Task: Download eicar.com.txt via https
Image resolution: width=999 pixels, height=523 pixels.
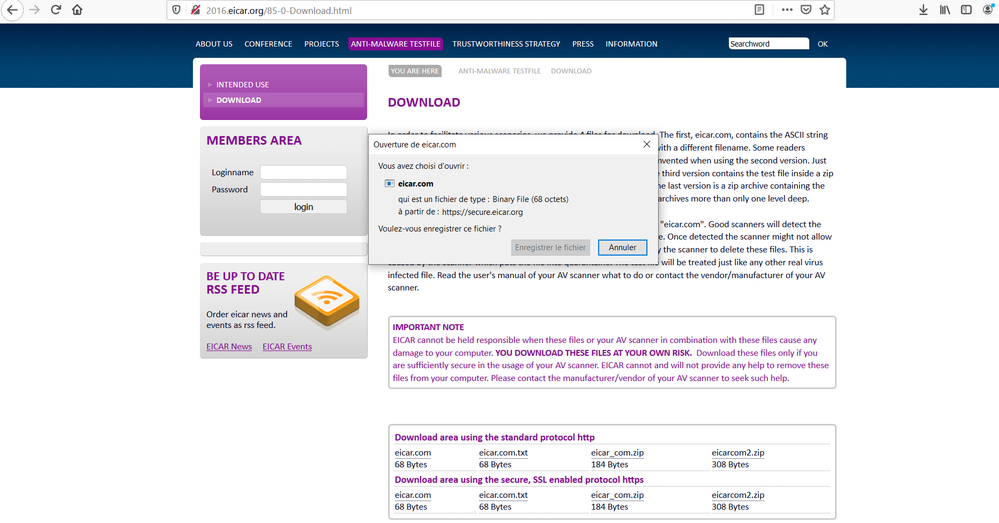Action: click(x=503, y=495)
